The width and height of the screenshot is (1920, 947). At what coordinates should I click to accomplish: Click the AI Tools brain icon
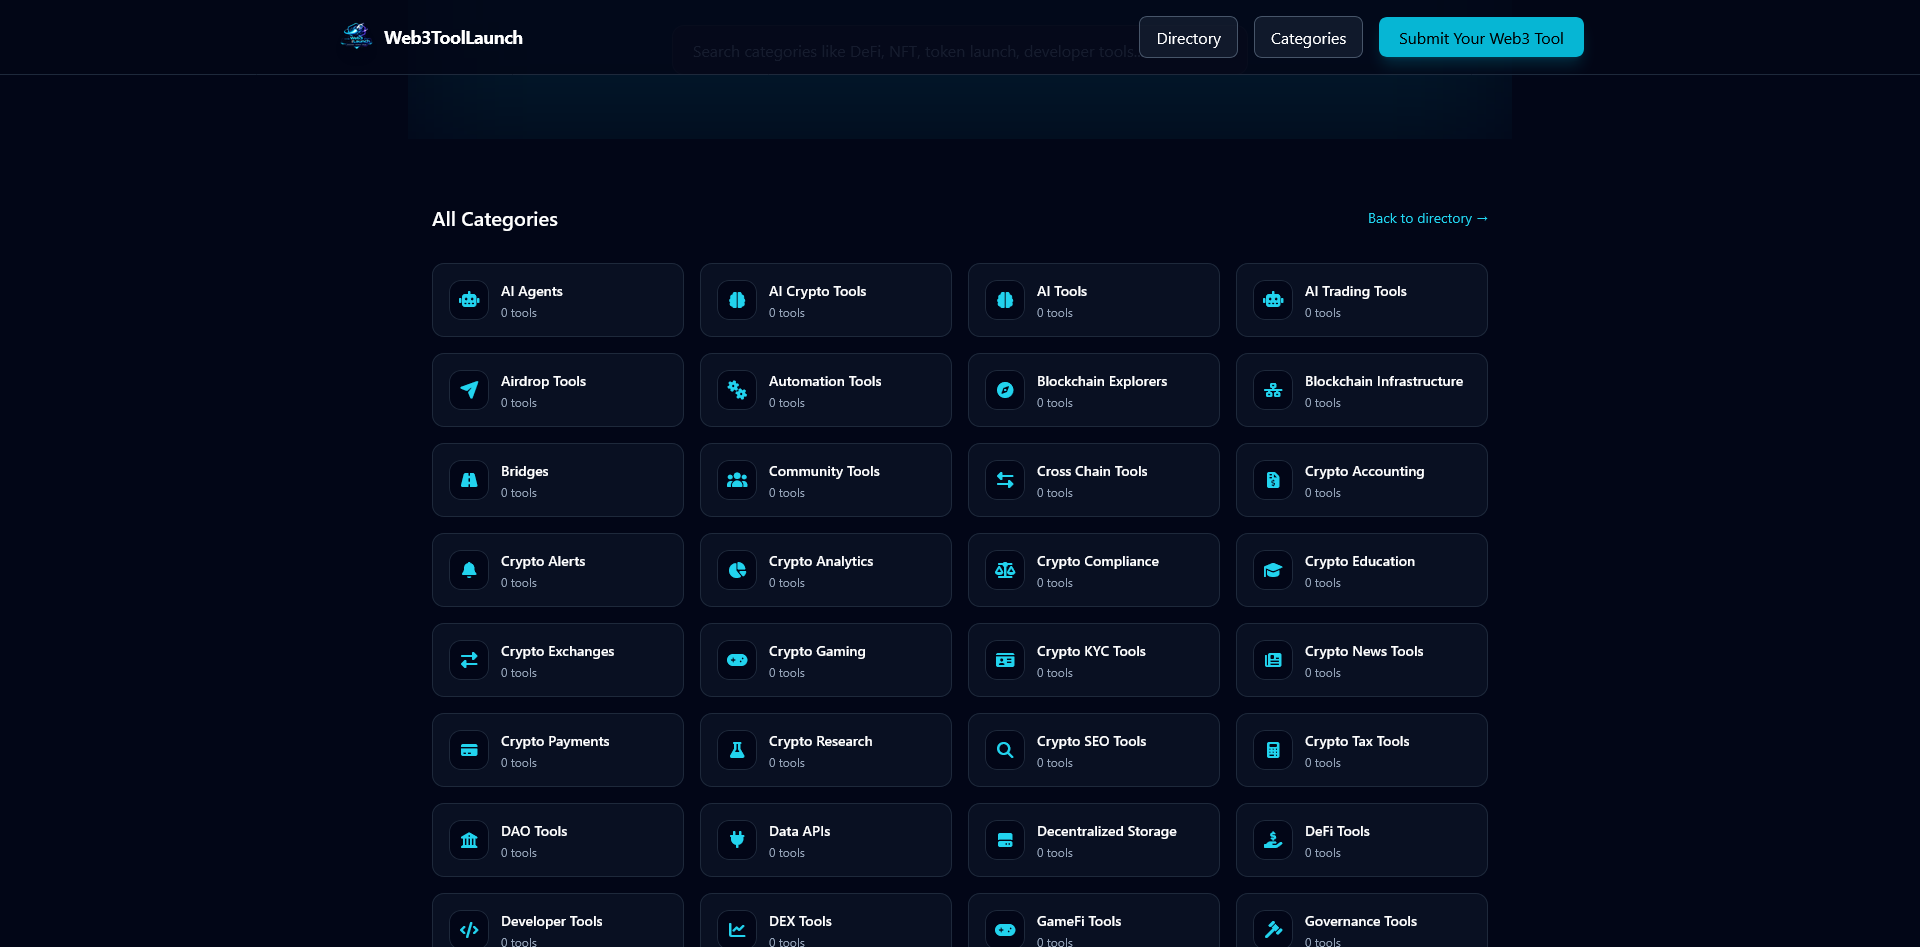point(1005,300)
